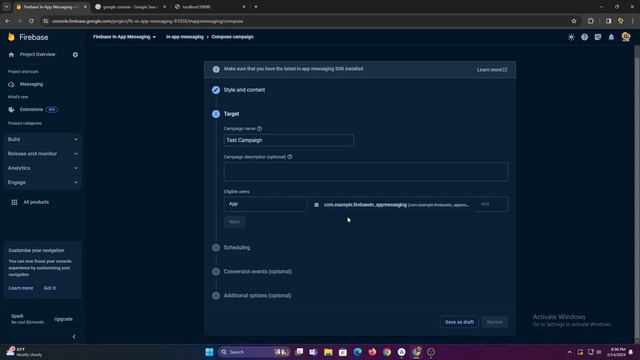Open the Style and content step
This screenshot has width=640, height=360.
pyautogui.click(x=244, y=90)
